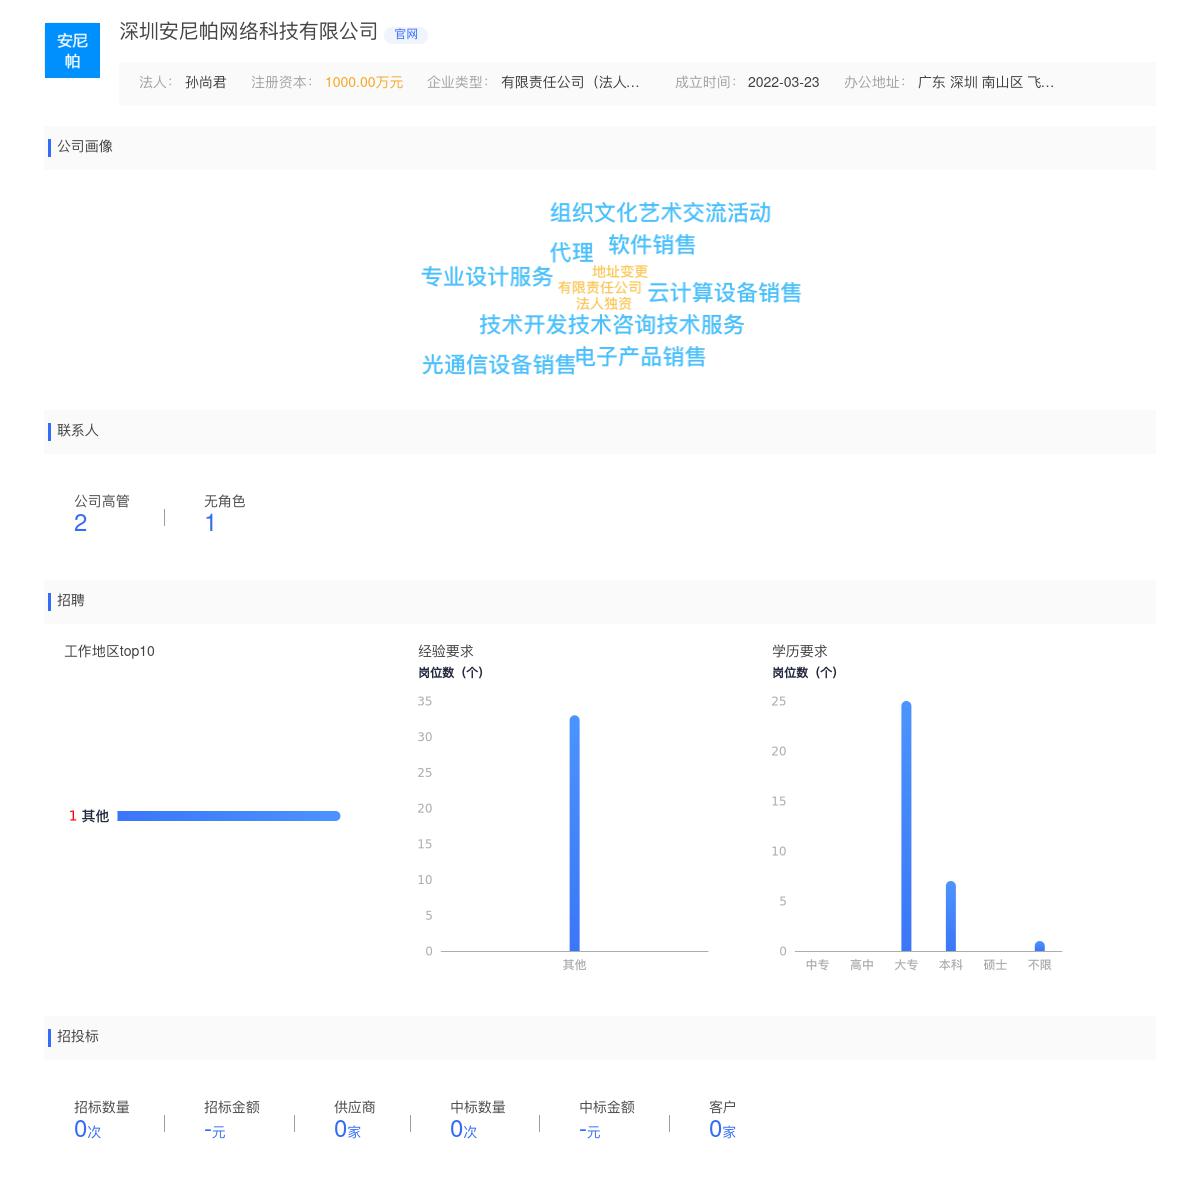1200x1188 pixels.
Task: Click the 工作地区top10 chart title
Action: tap(110, 651)
